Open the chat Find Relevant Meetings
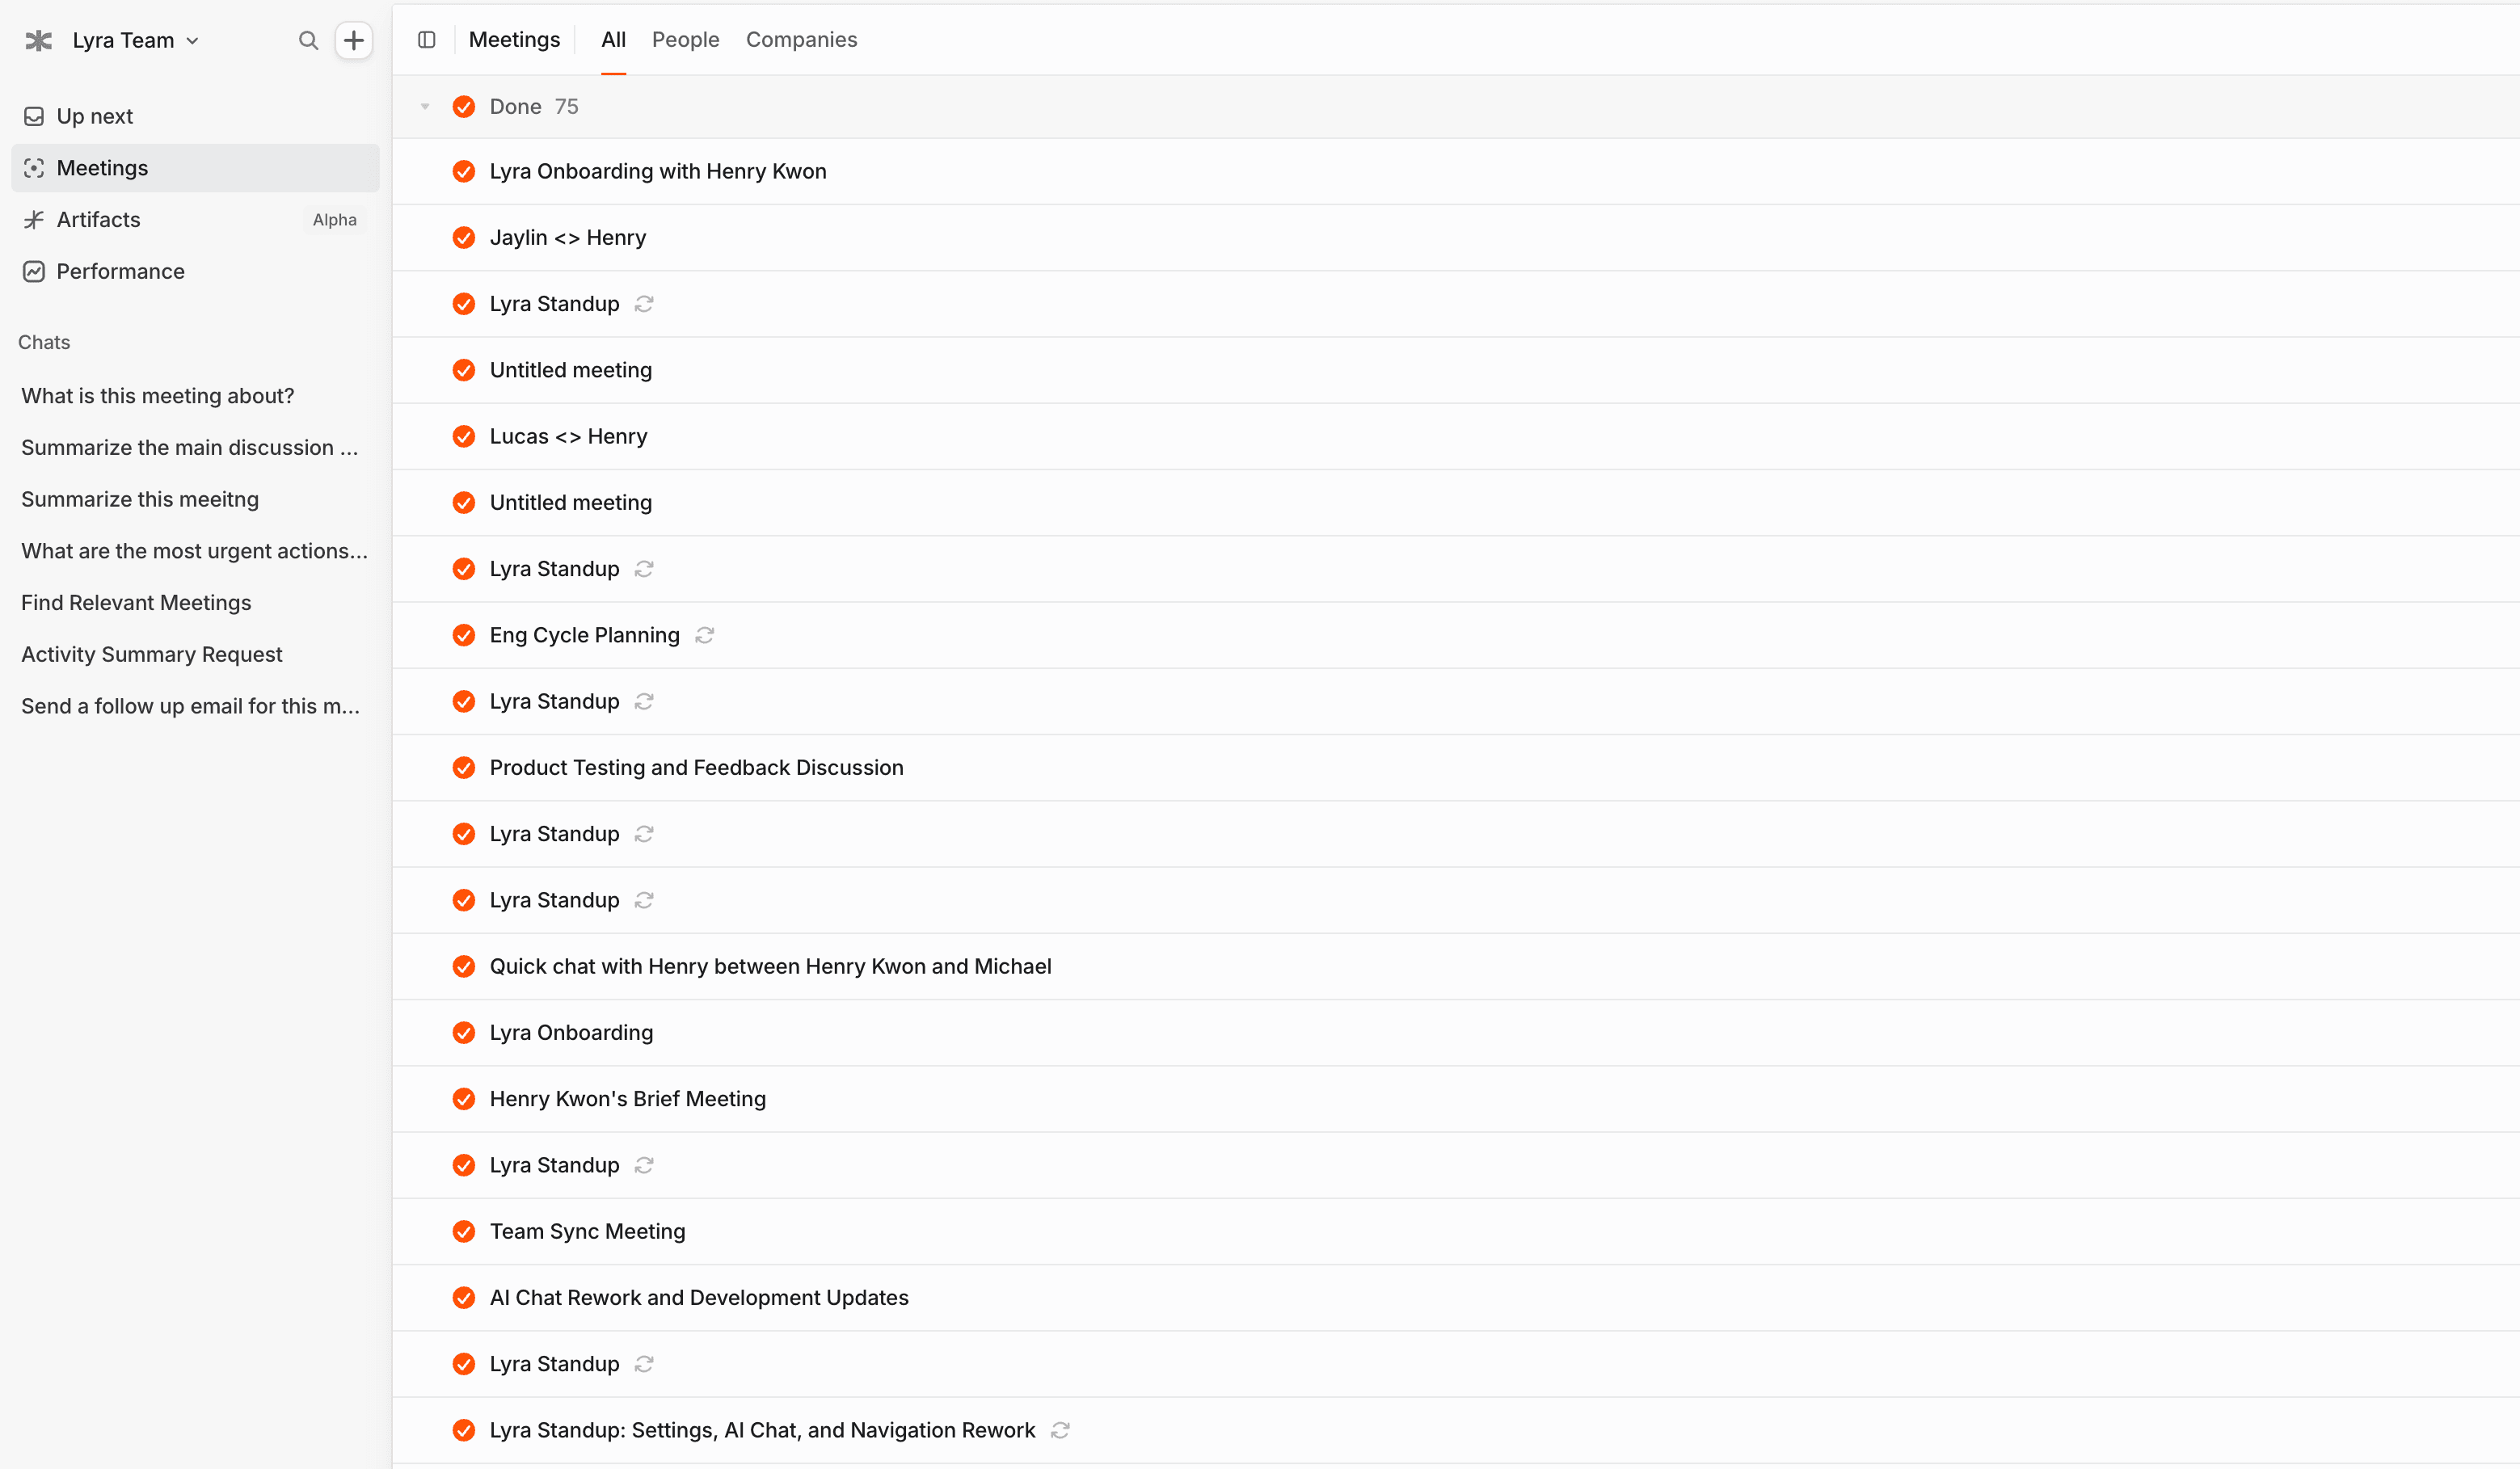The width and height of the screenshot is (2520, 1469). pyautogui.click(x=136, y=602)
